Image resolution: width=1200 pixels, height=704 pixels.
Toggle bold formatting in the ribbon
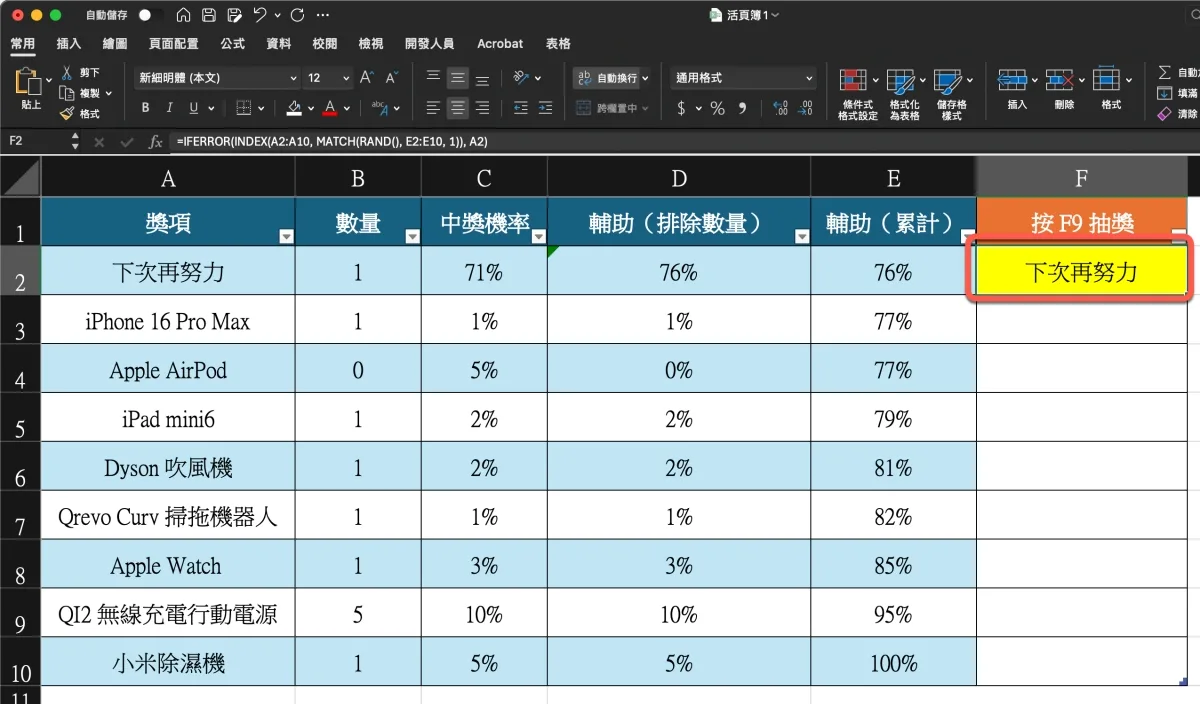coord(146,108)
